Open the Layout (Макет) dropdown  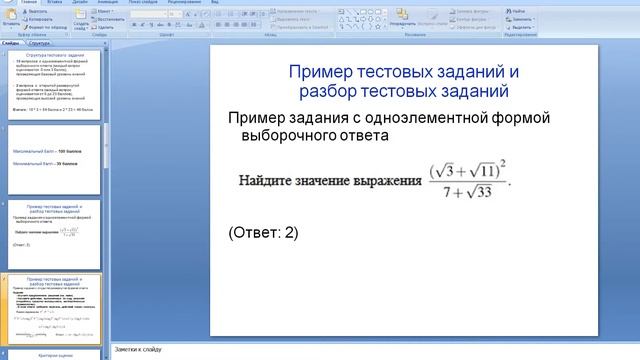(103, 11)
